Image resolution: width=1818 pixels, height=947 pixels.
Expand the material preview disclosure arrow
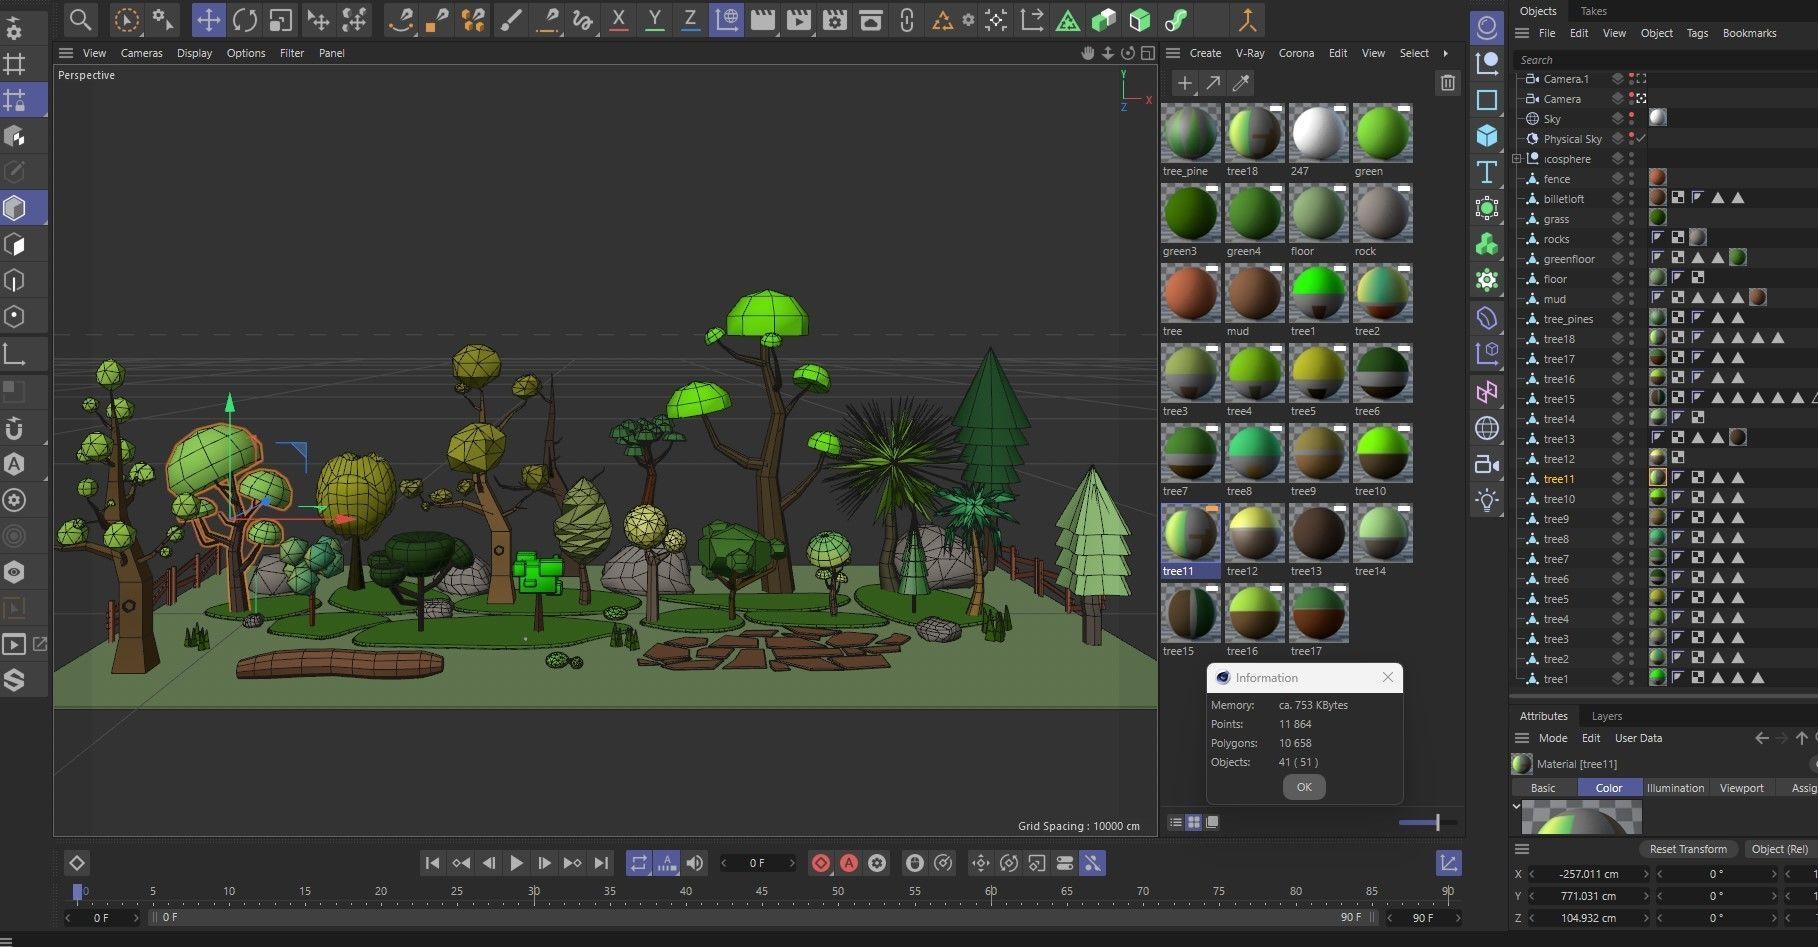1516,806
